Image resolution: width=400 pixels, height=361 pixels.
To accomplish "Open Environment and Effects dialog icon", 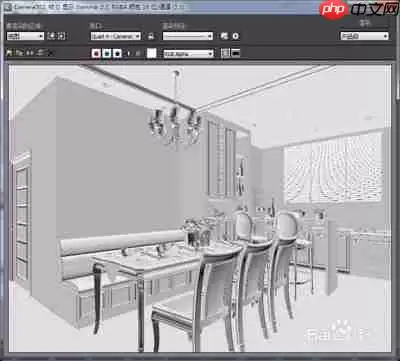I will [x=236, y=36].
